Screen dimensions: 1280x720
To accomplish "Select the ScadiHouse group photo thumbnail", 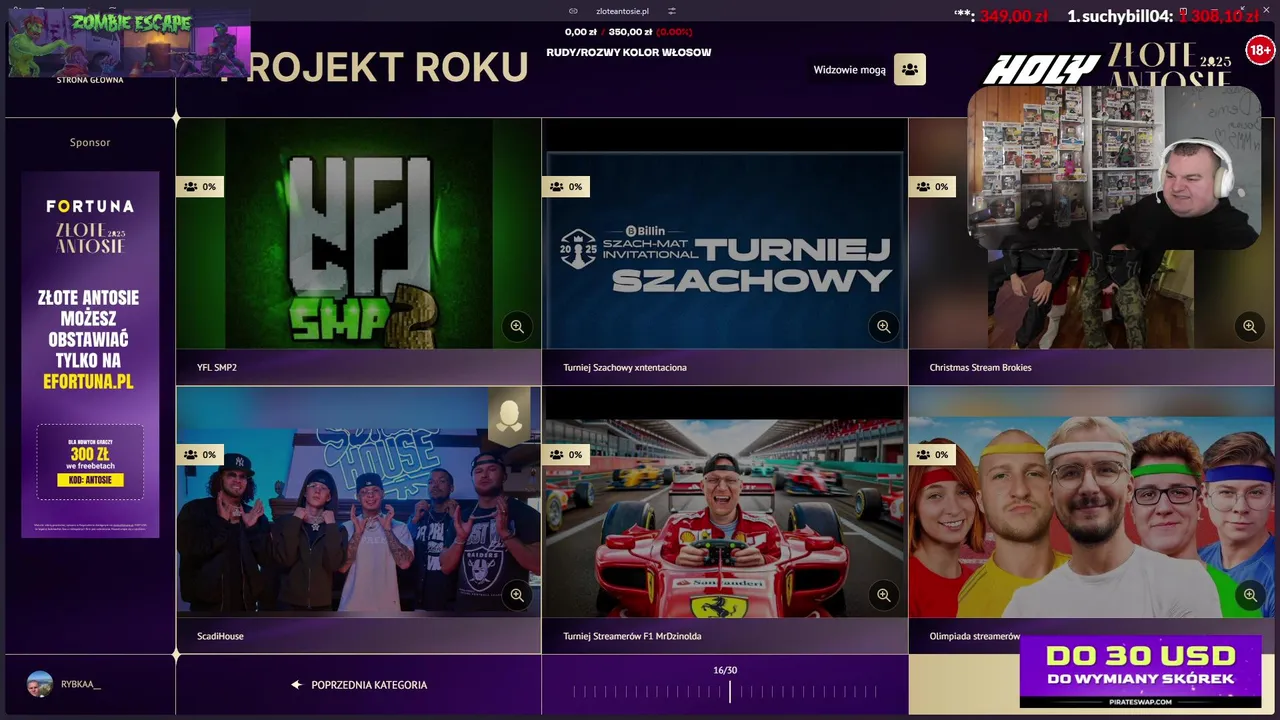I will click(358, 502).
